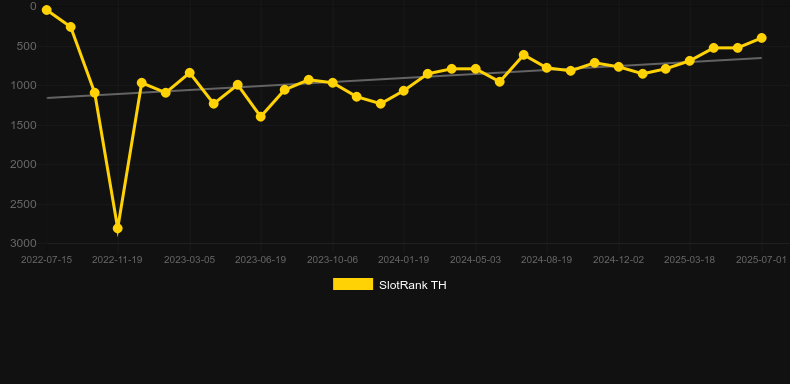Click the gray trend line's right end
The width and height of the screenshot is (790, 384).
(760, 58)
